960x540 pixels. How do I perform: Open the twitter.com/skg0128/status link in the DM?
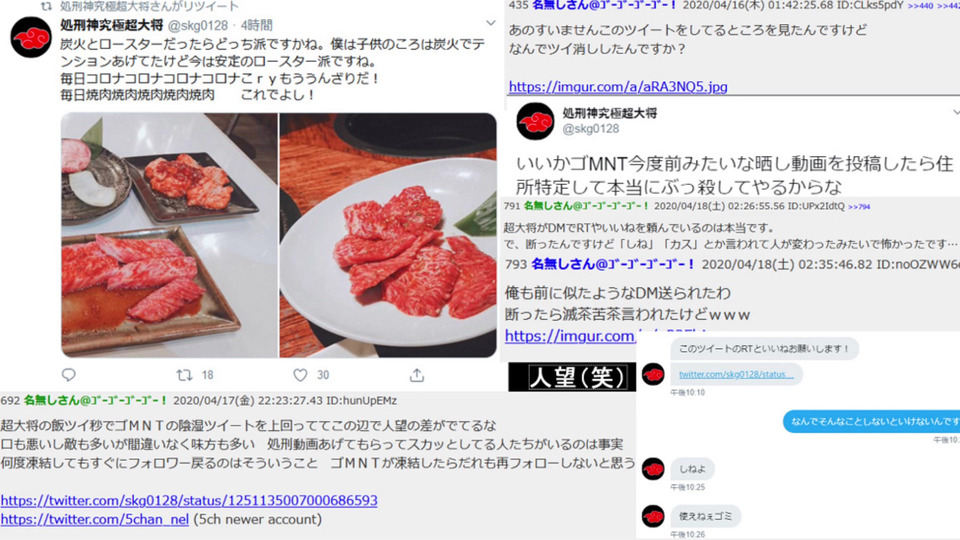pos(736,374)
